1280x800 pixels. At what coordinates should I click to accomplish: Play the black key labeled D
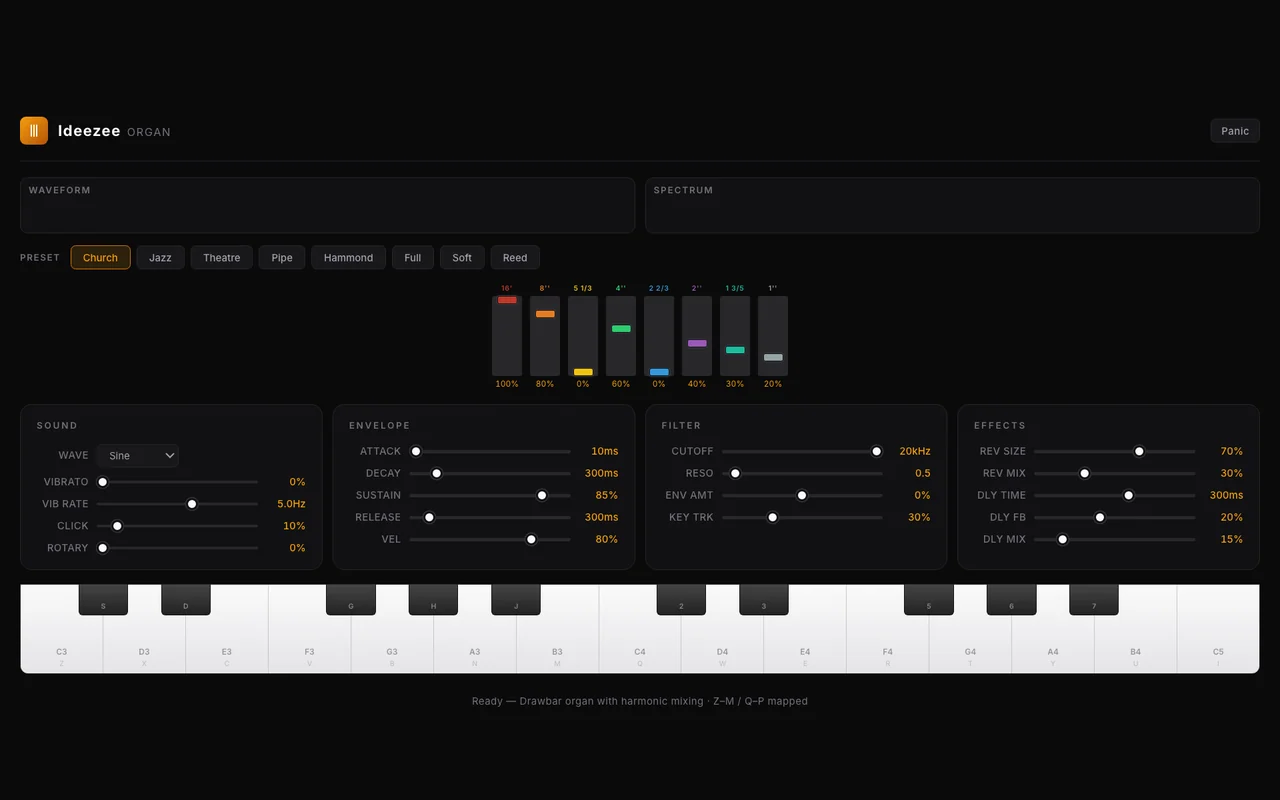[186, 600]
